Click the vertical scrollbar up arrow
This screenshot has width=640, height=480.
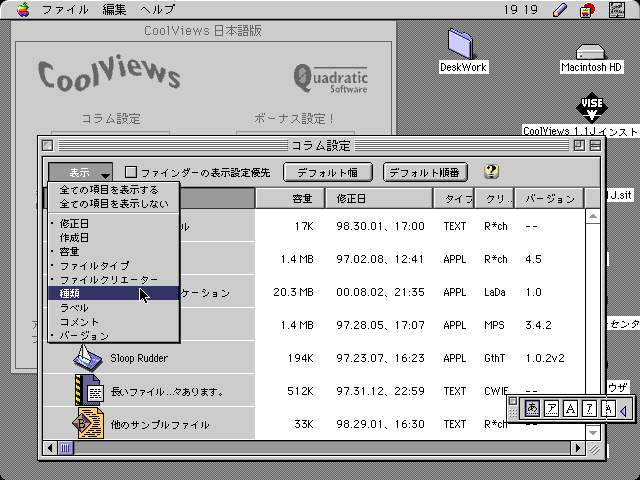pos(593,216)
